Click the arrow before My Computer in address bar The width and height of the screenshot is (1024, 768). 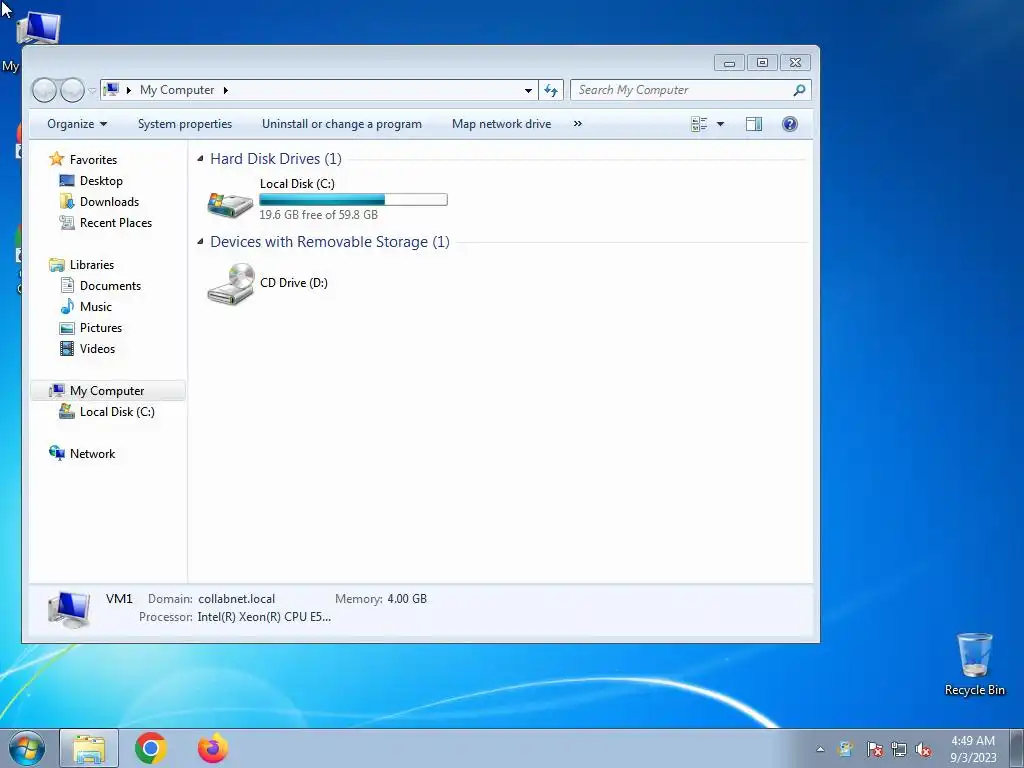pyautogui.click(x=129, y=90)
